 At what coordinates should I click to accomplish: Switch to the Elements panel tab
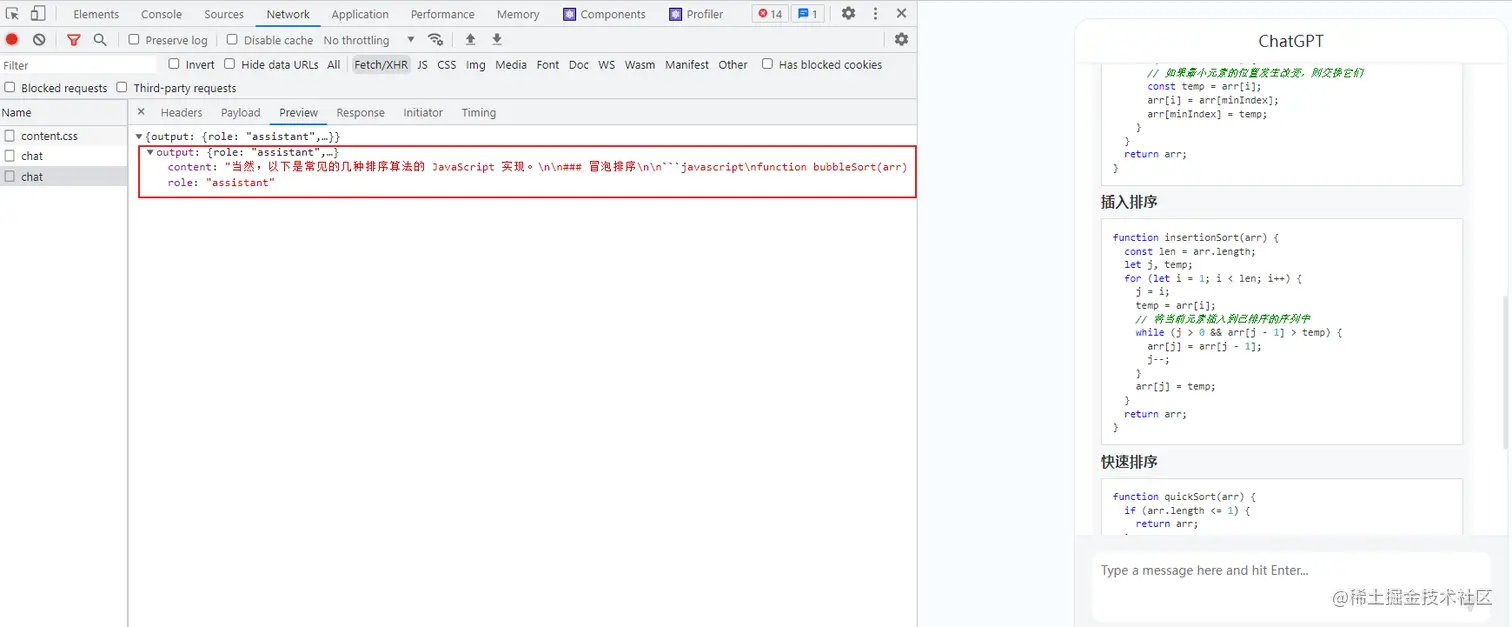pyautogui.click(x=96, y=14)
